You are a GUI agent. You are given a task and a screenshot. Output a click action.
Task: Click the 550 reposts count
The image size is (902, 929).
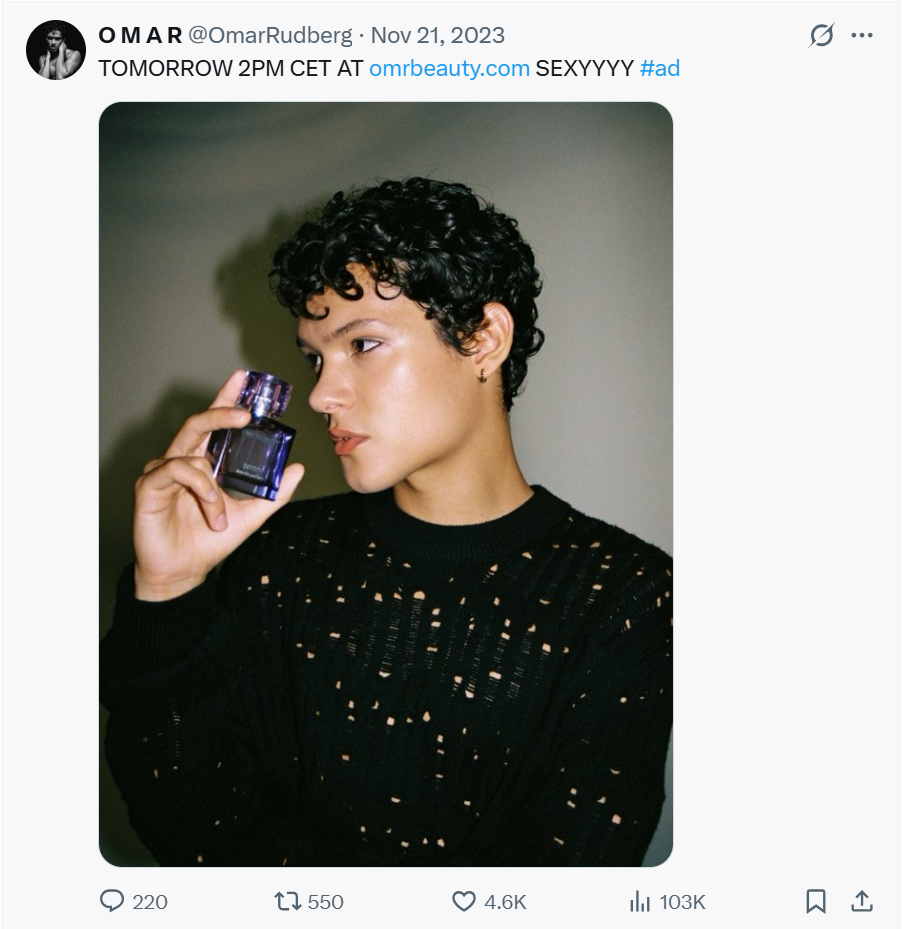325,902
